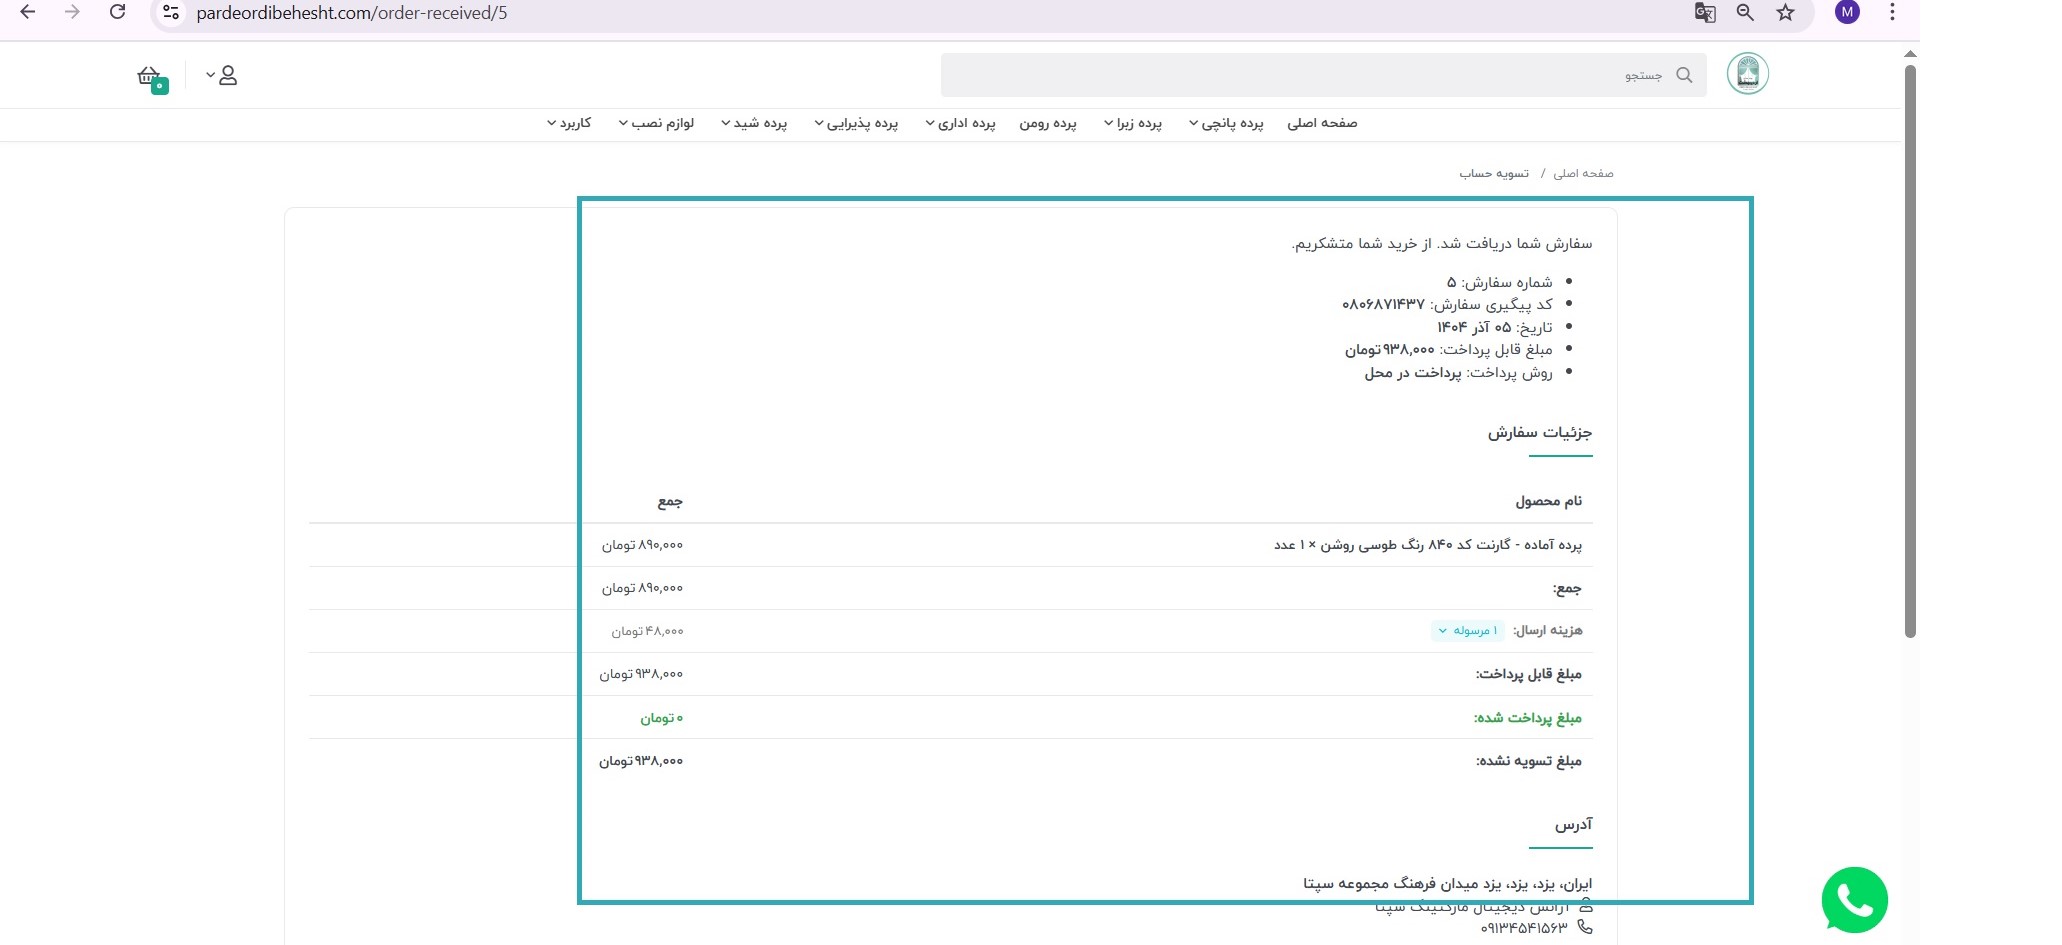Click «تسویه حساب» breadcrumb link
This screenshot has height=945, width=2062.
tap(1493, 174)
